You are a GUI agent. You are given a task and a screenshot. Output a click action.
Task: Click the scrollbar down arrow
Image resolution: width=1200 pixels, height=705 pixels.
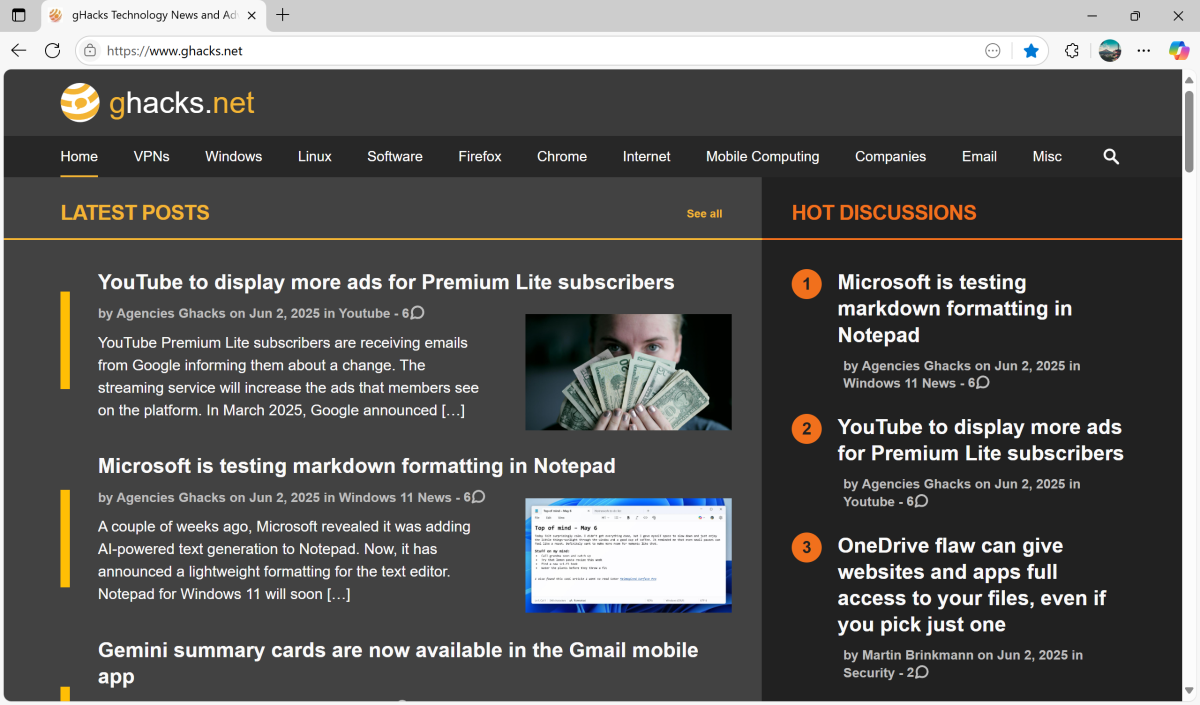(x=1190, y=692)
